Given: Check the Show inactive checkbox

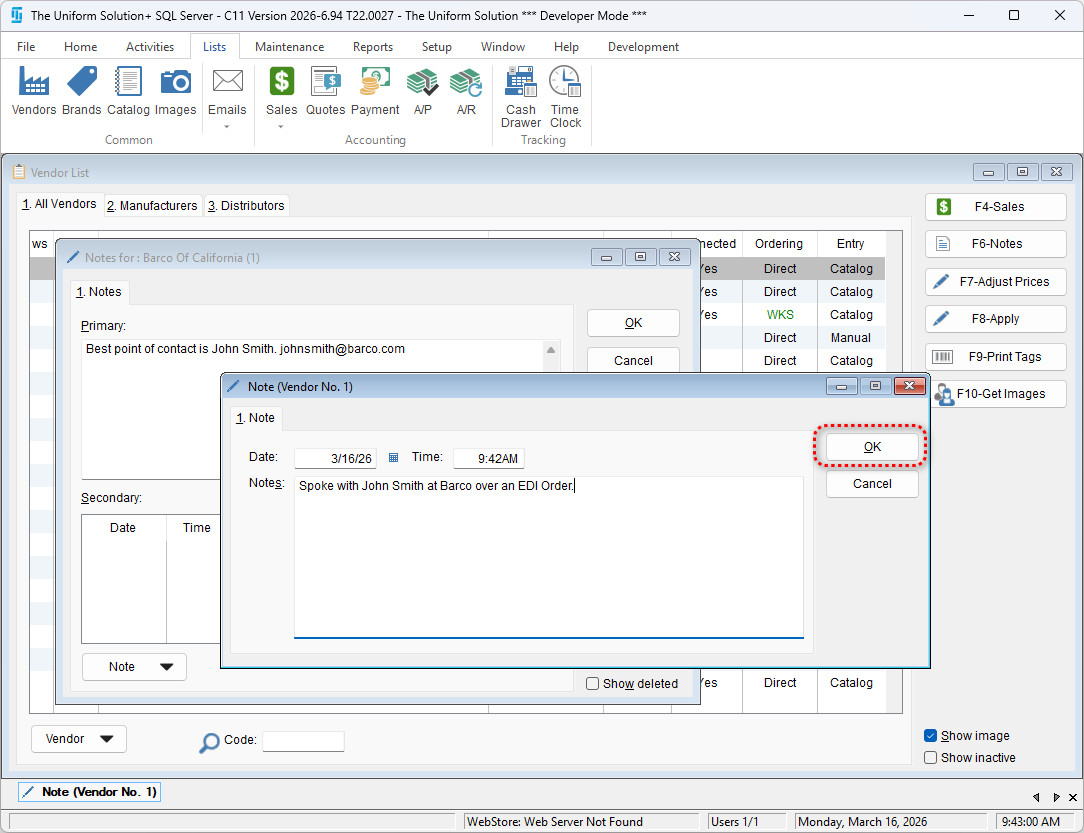Looking at the screenshot, I should pyautogui.click(x=931, y=758).
